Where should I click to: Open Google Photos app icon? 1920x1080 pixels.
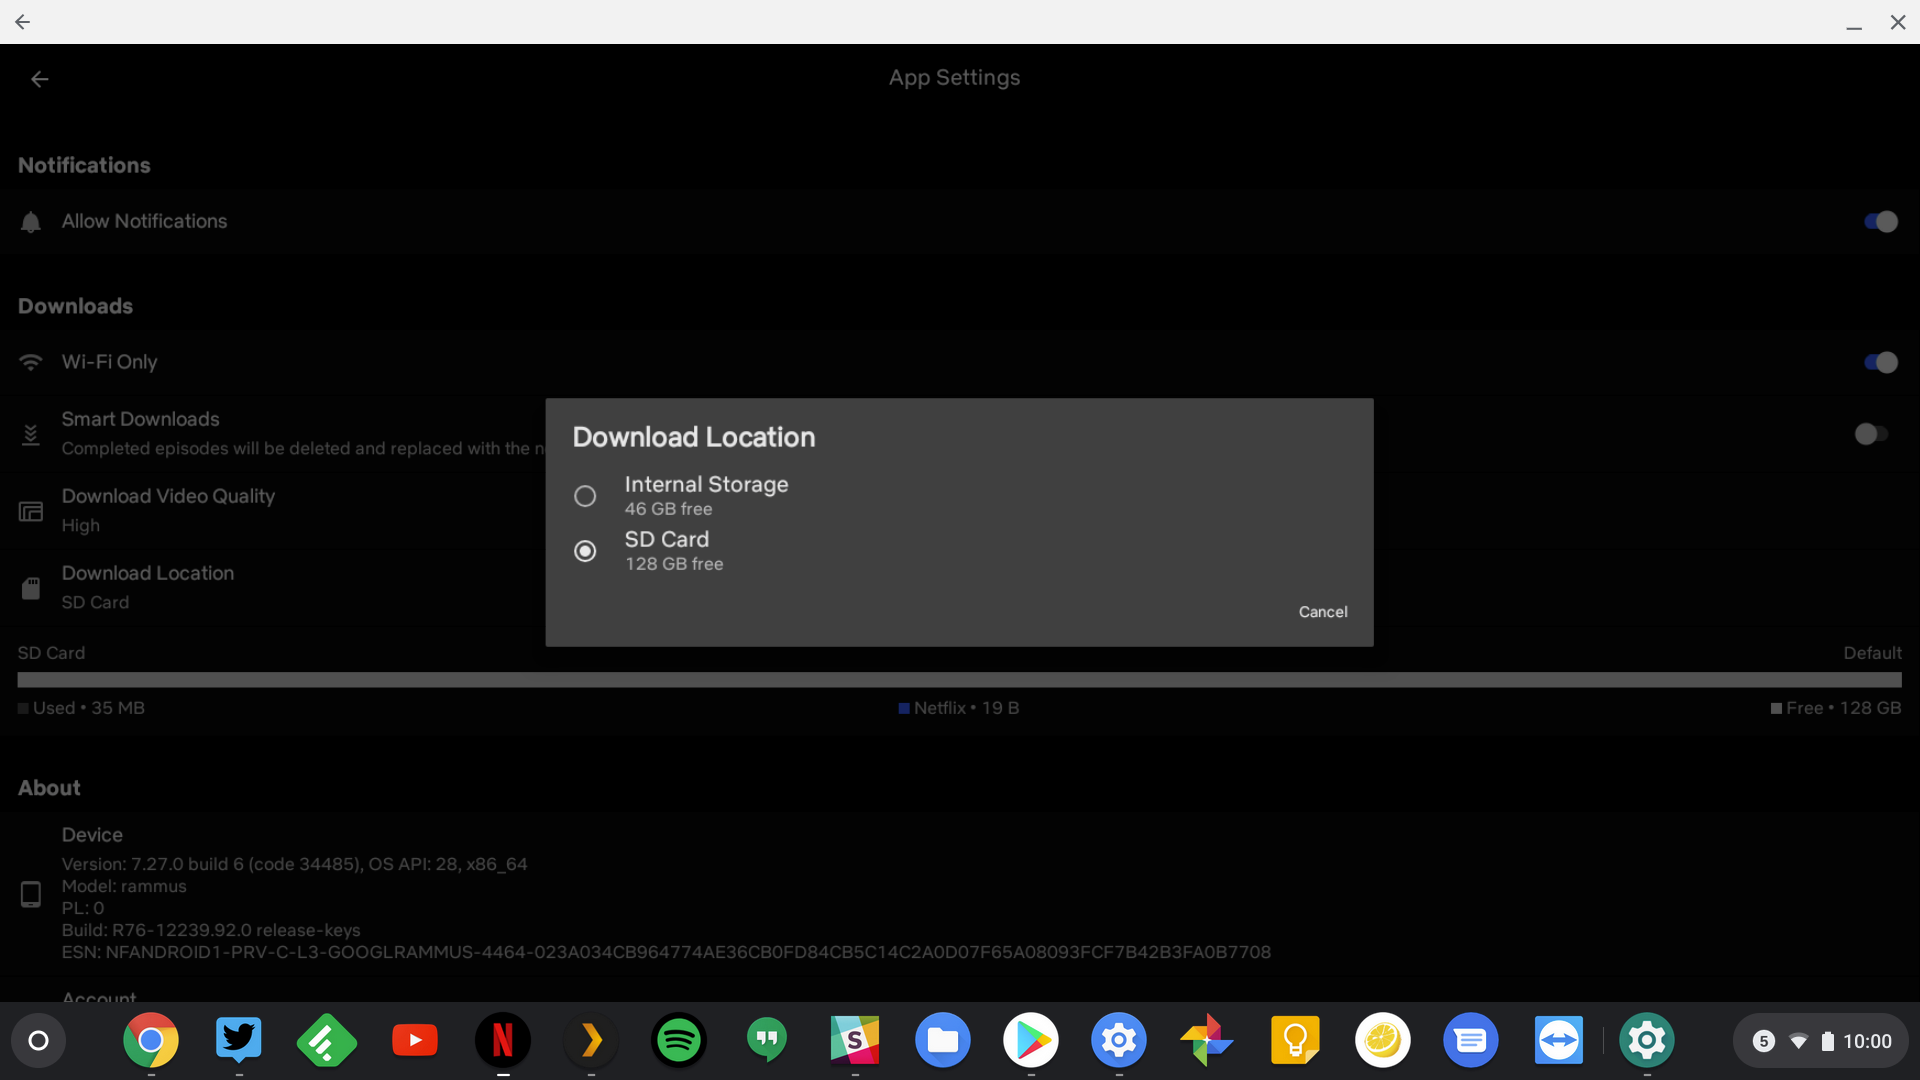[1207, 1042]
